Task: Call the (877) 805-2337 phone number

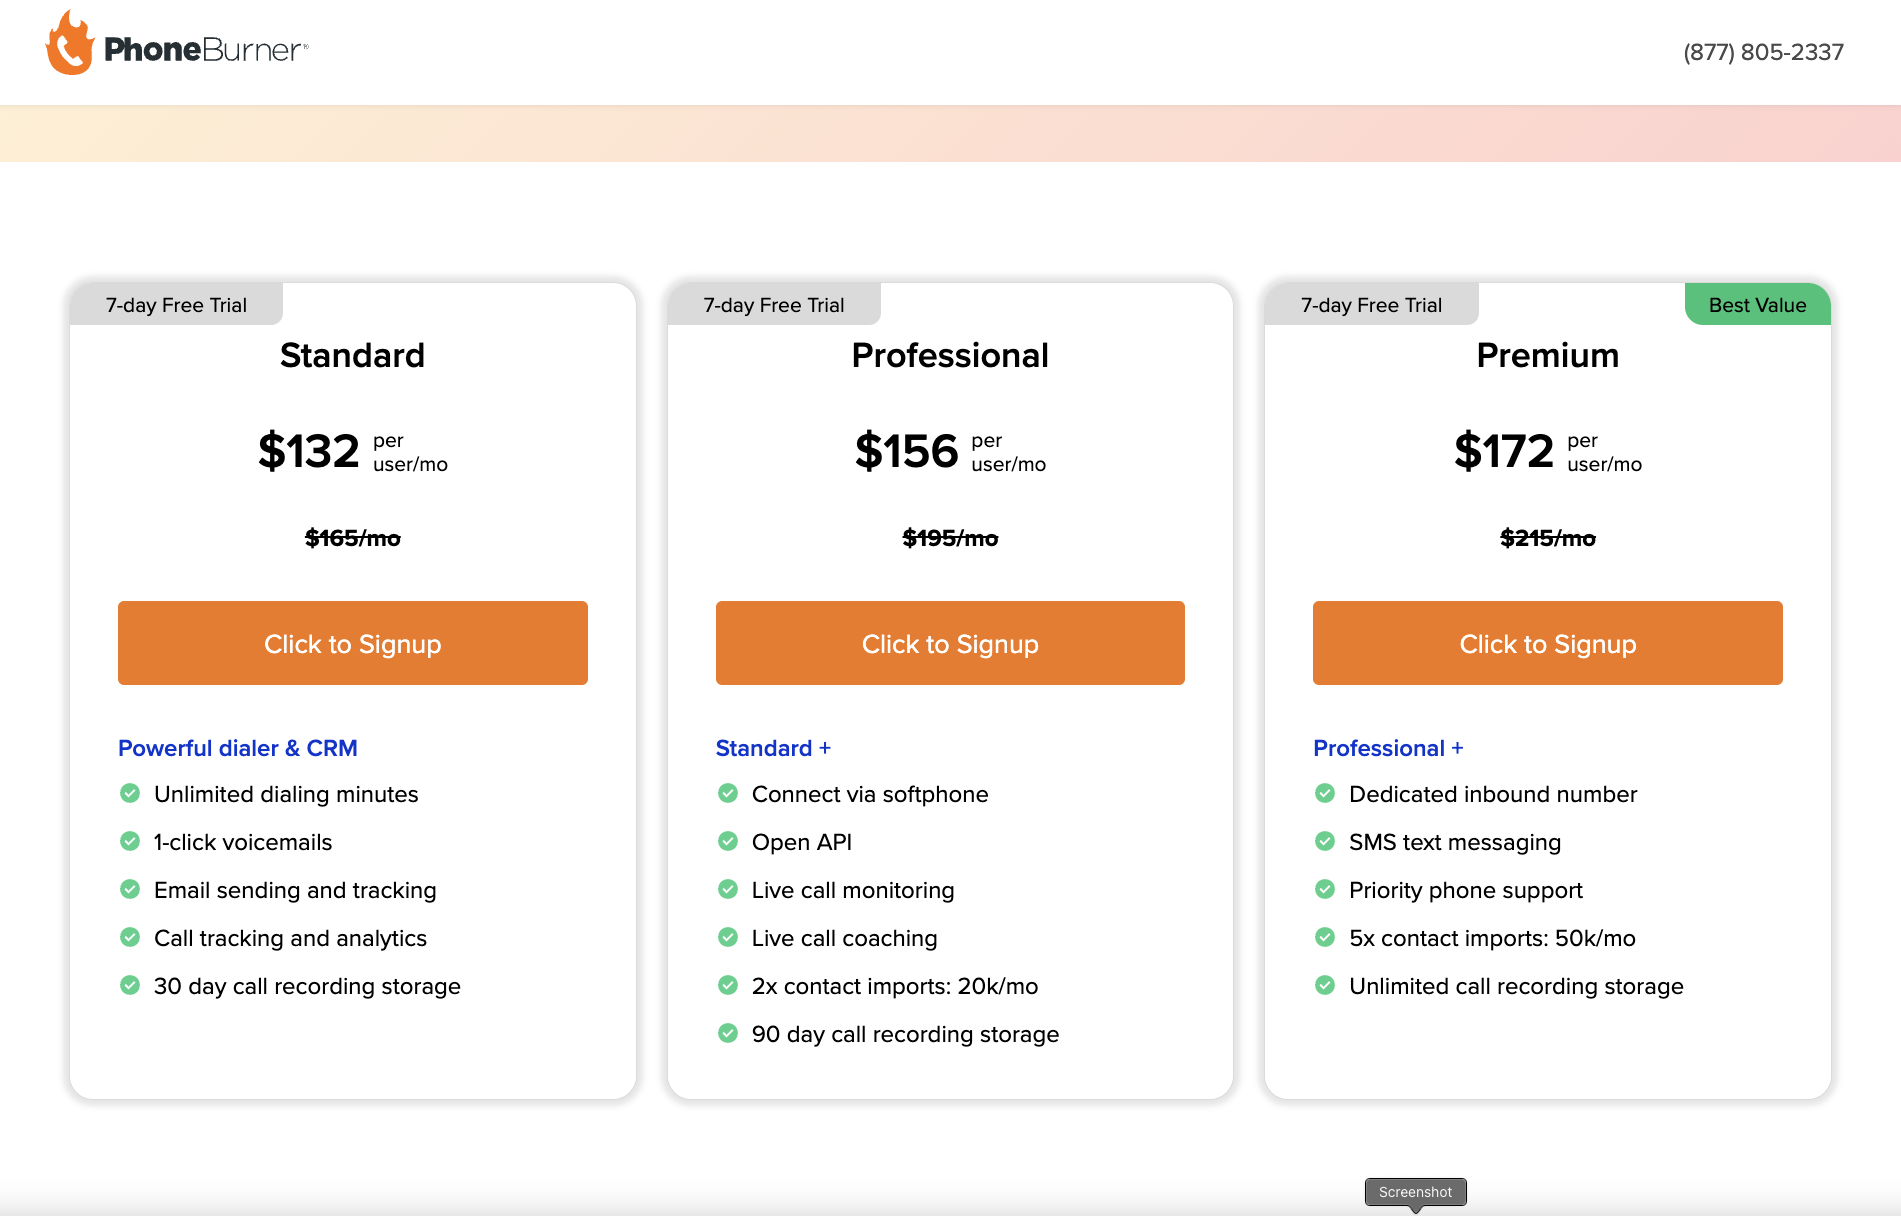Action: coord(1763,52)
